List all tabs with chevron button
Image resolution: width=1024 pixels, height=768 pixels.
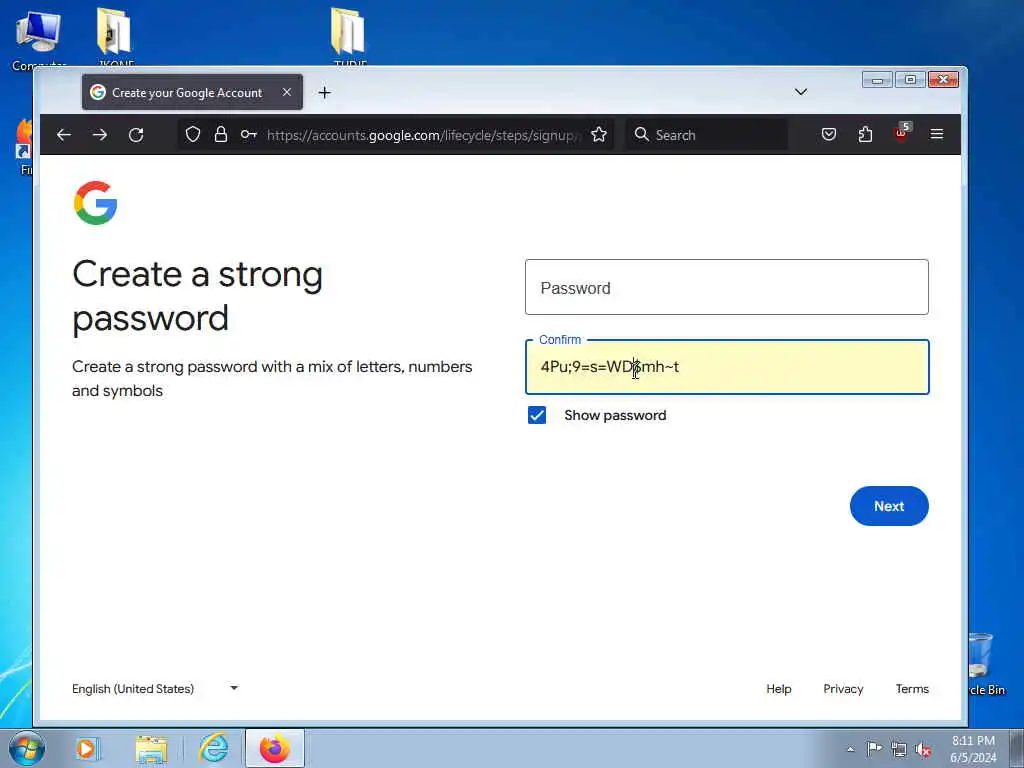pos(801,92)
